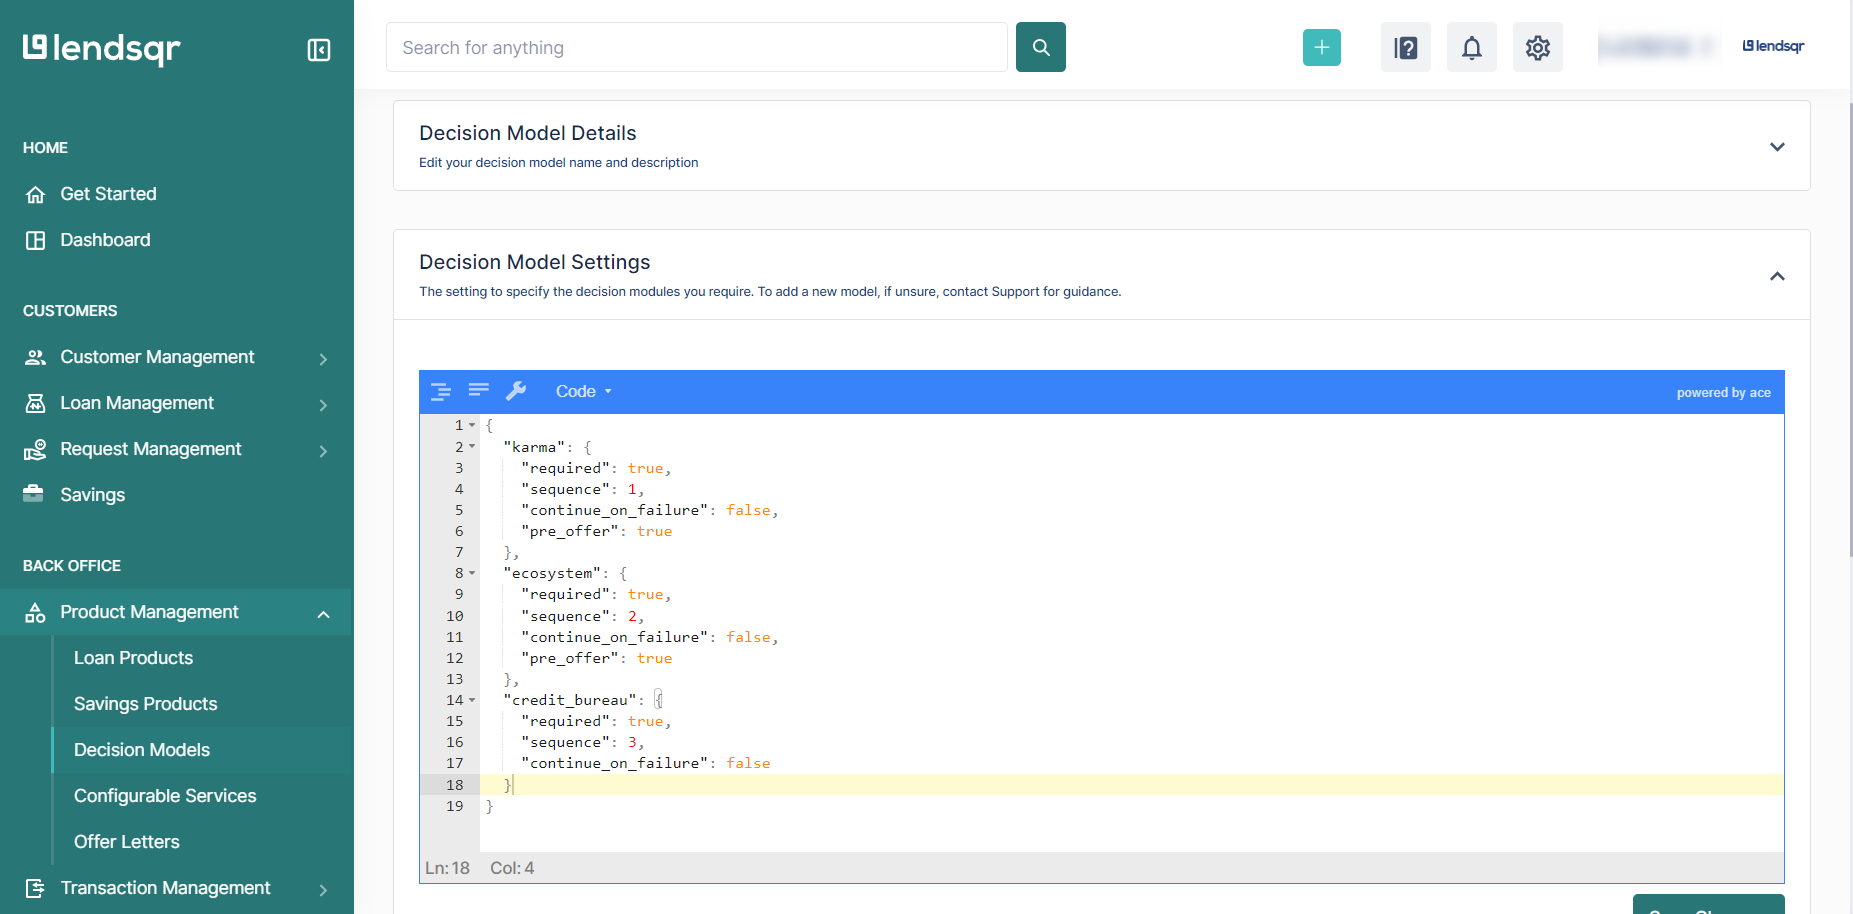Click the "credit_bureau" key in editor
This screenshot has height=914, width=1853.
(569, 700)
